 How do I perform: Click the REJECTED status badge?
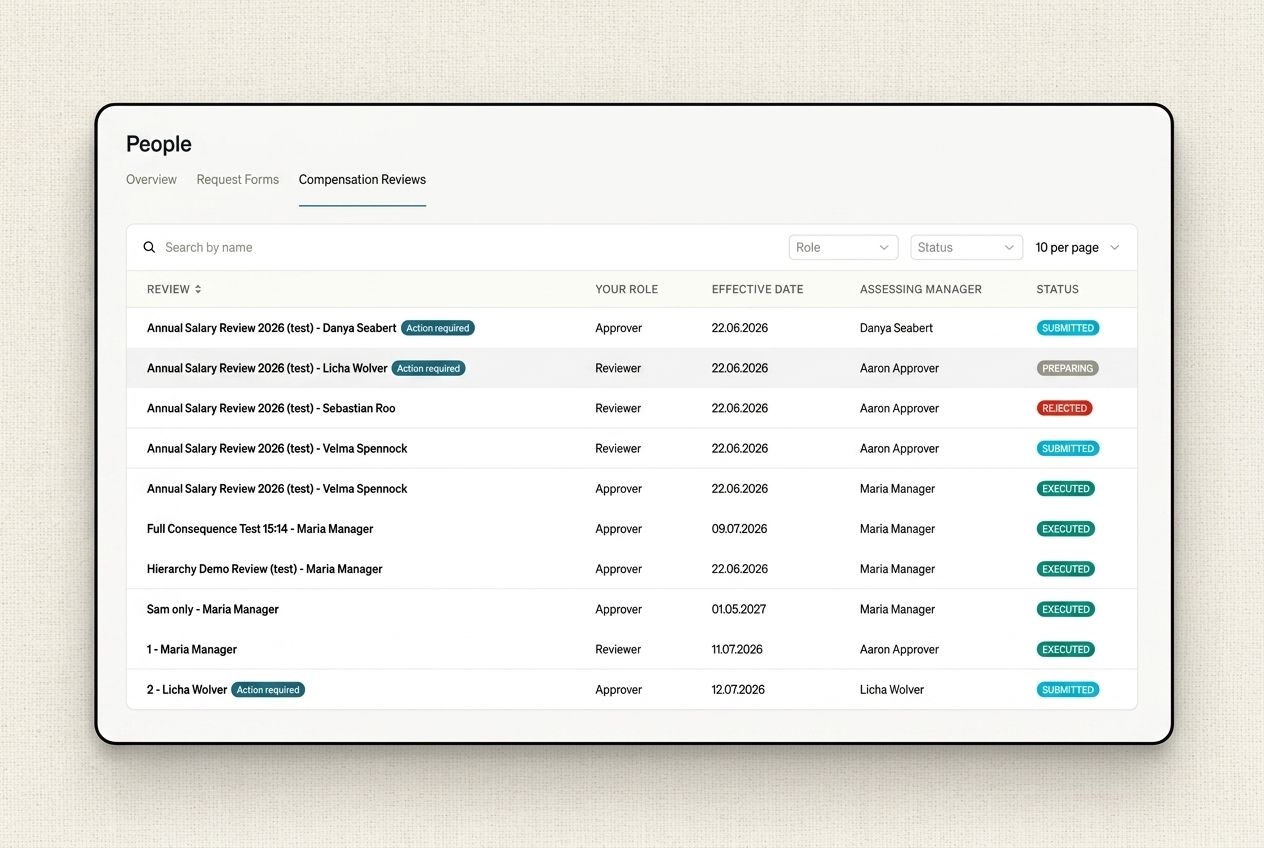click(x=1065, y=408)
